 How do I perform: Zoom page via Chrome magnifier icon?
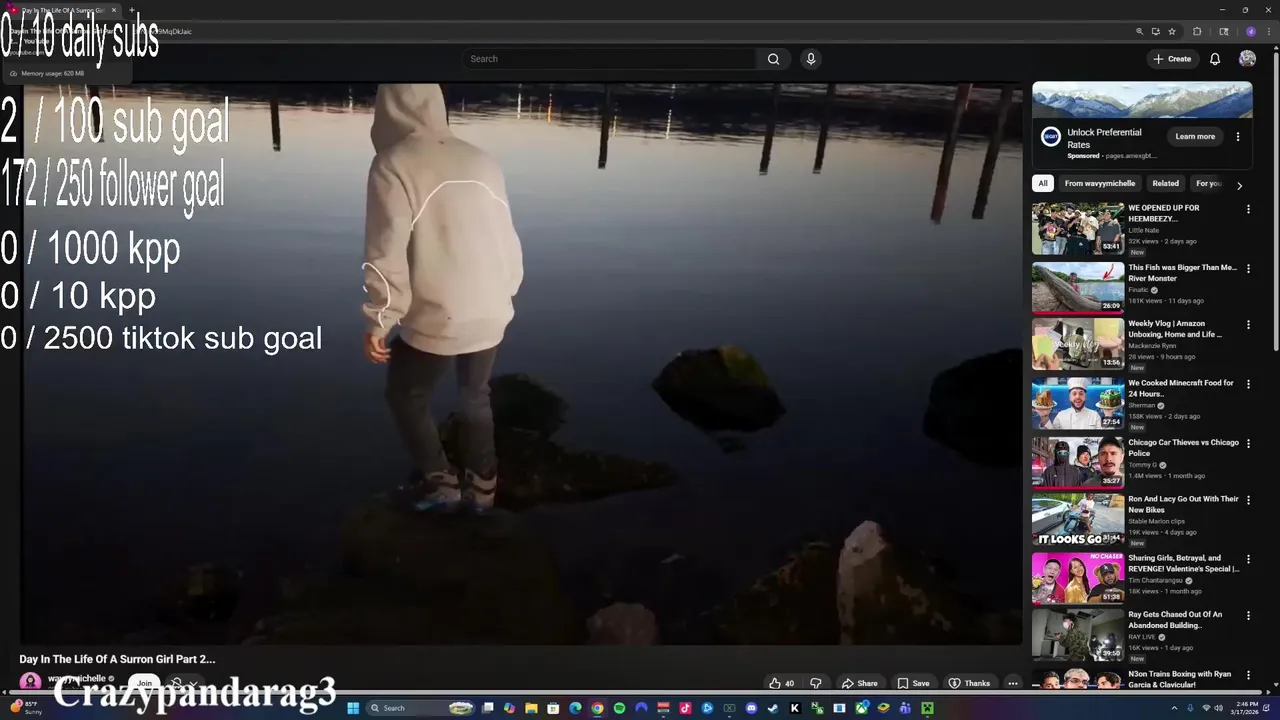pos(1139,31)
